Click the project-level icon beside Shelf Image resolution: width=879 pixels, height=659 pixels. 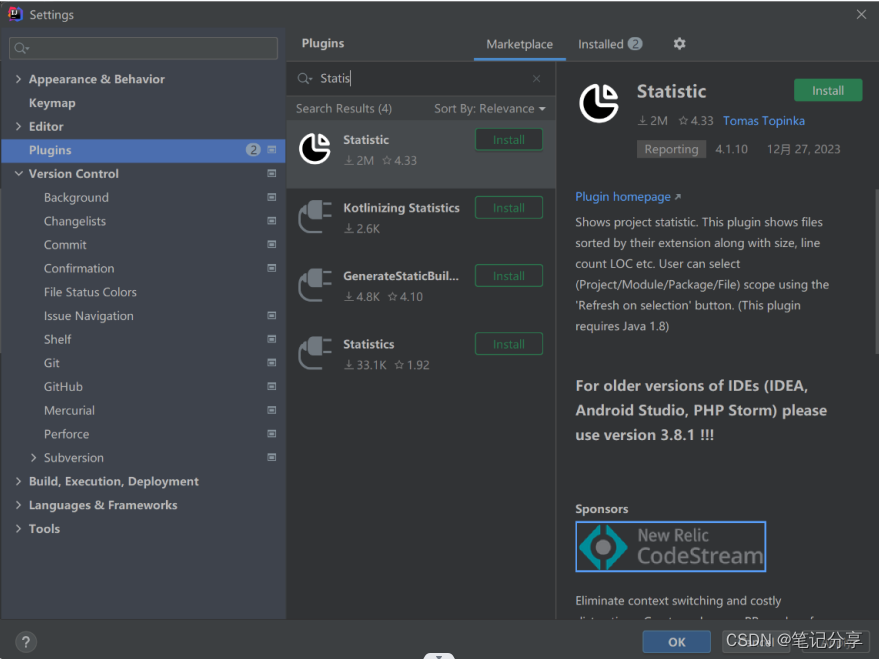pos(272,339)
